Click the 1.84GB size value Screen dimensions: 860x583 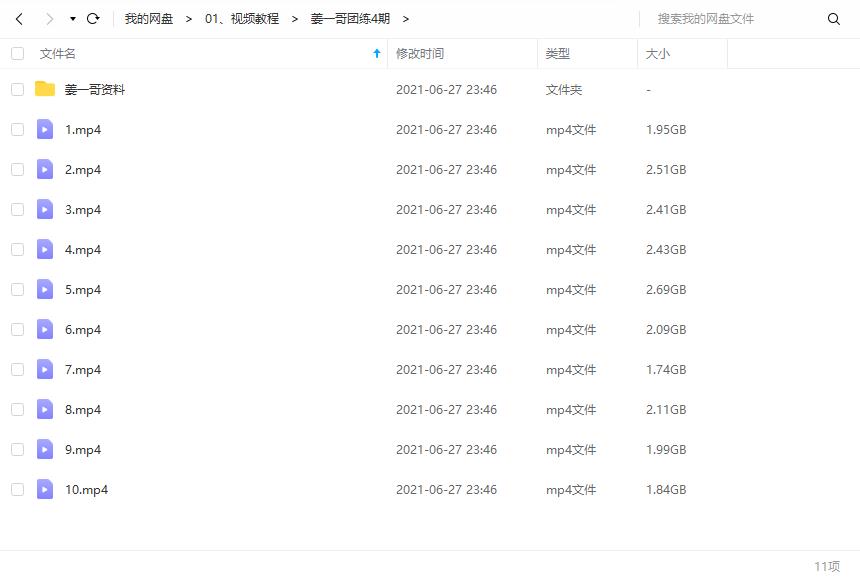pos(666,490)
